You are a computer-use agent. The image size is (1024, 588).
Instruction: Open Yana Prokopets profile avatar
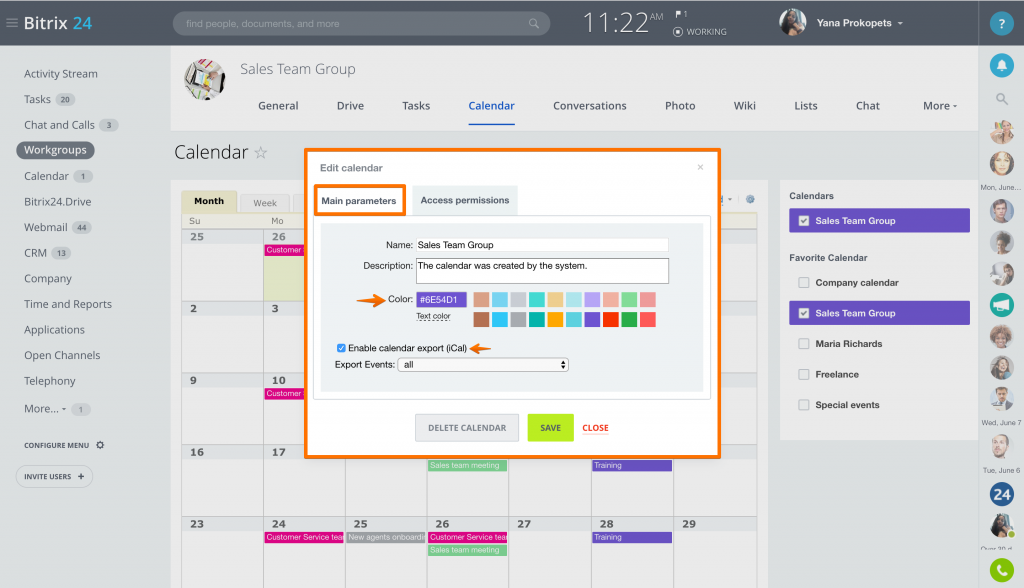792,22
